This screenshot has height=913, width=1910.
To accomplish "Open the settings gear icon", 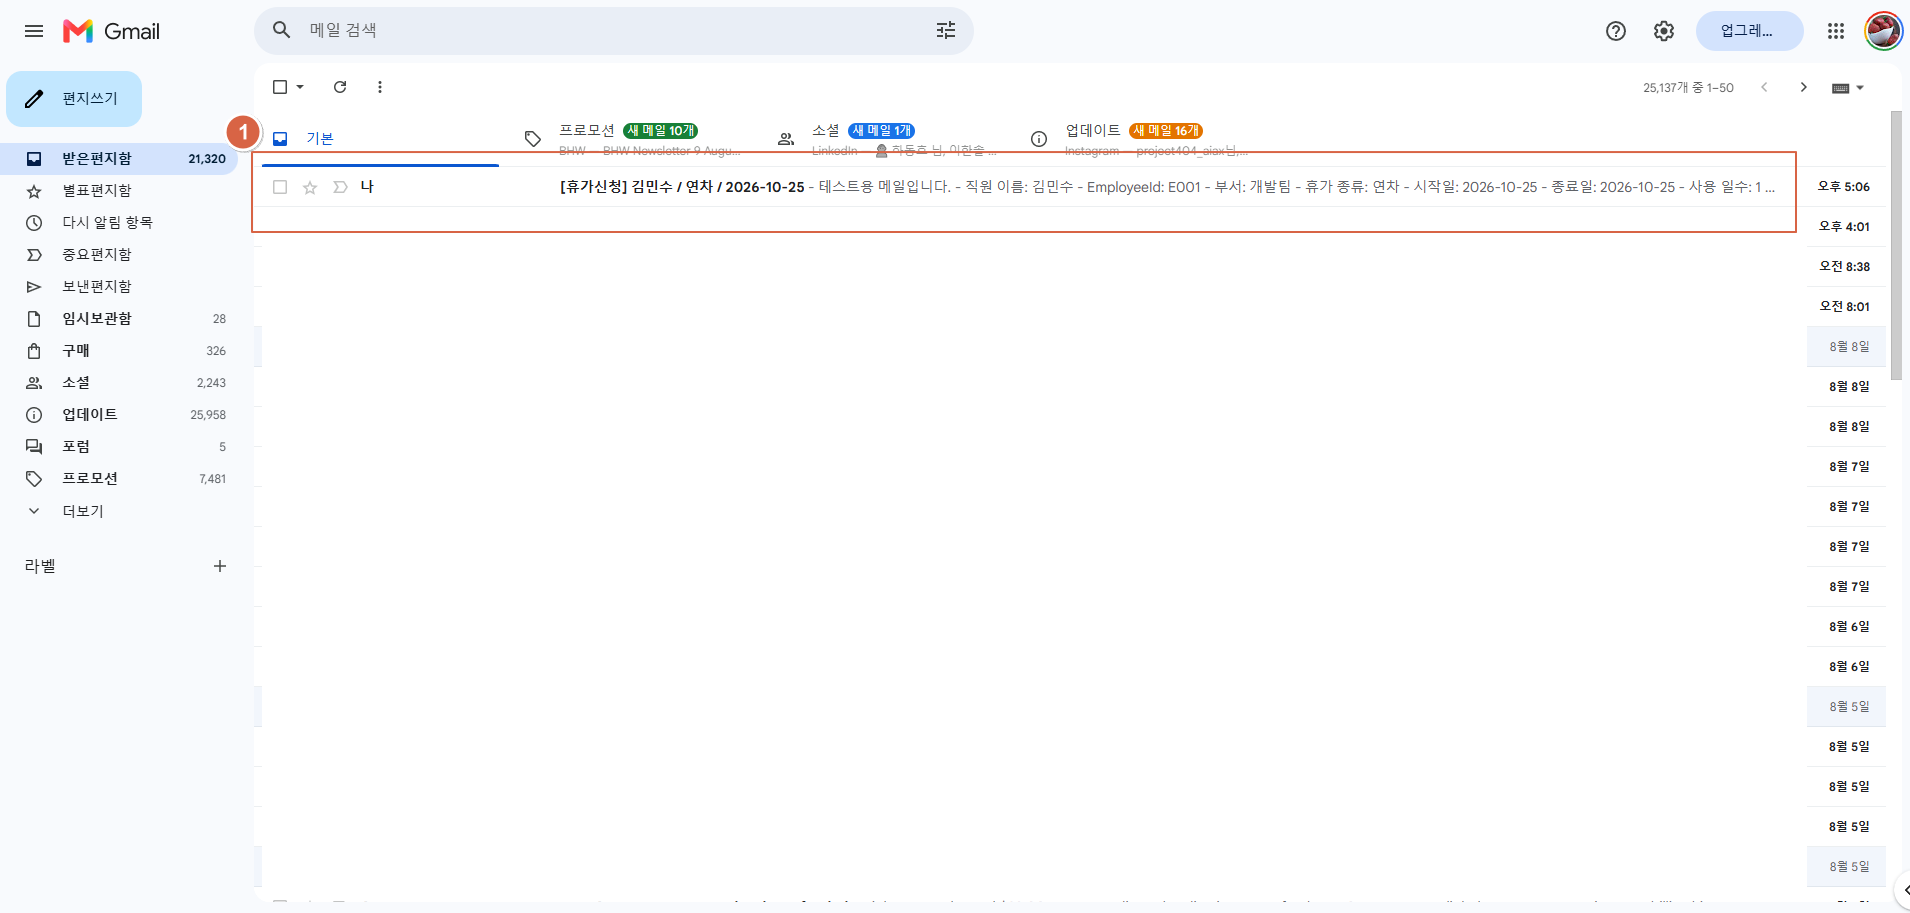I will 1664,31.
